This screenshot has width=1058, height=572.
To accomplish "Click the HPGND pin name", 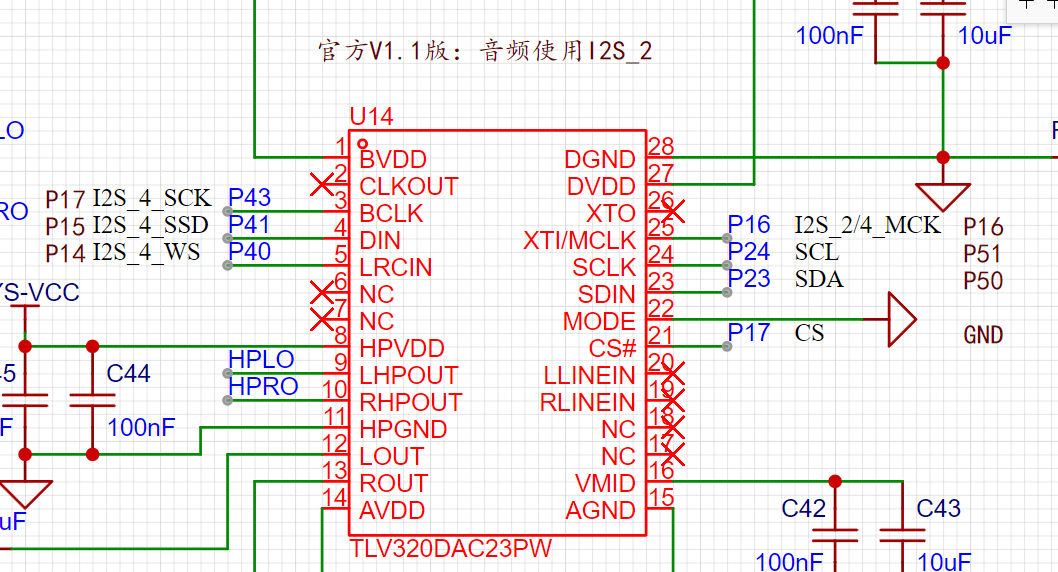I will tap(403, 429).
